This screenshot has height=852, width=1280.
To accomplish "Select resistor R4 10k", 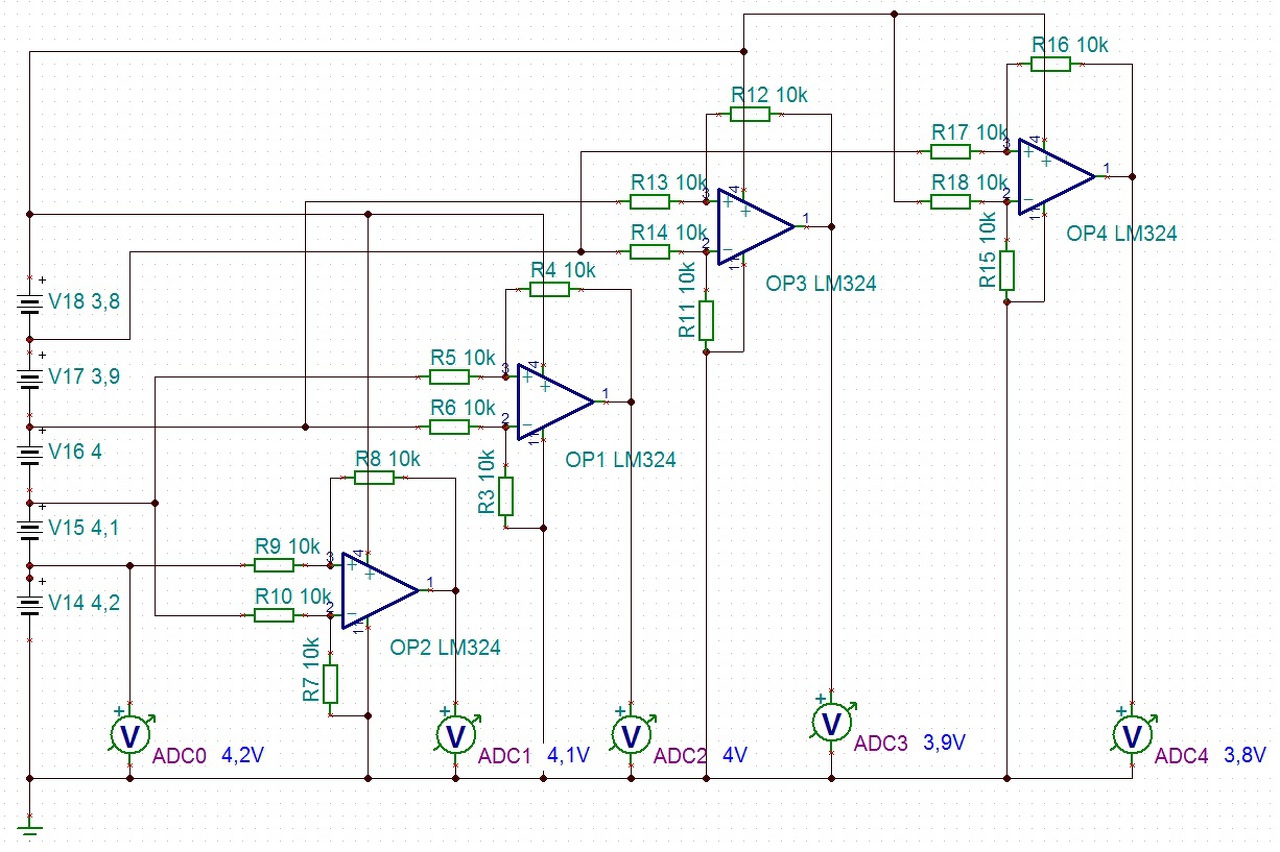I will point(549,290).
